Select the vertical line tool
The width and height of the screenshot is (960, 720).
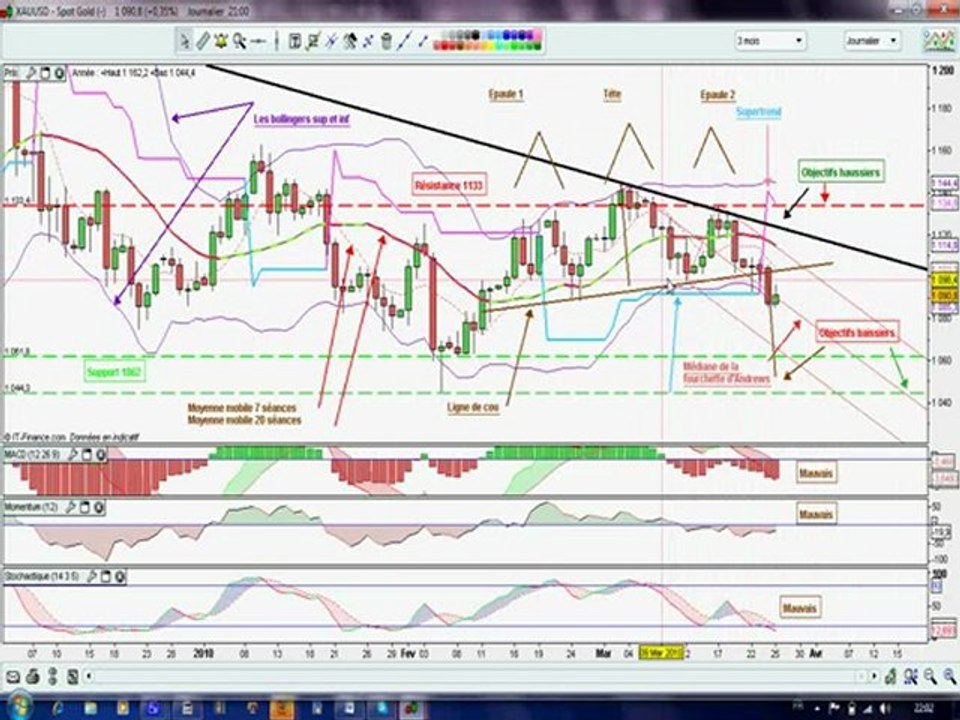[276, 41]
